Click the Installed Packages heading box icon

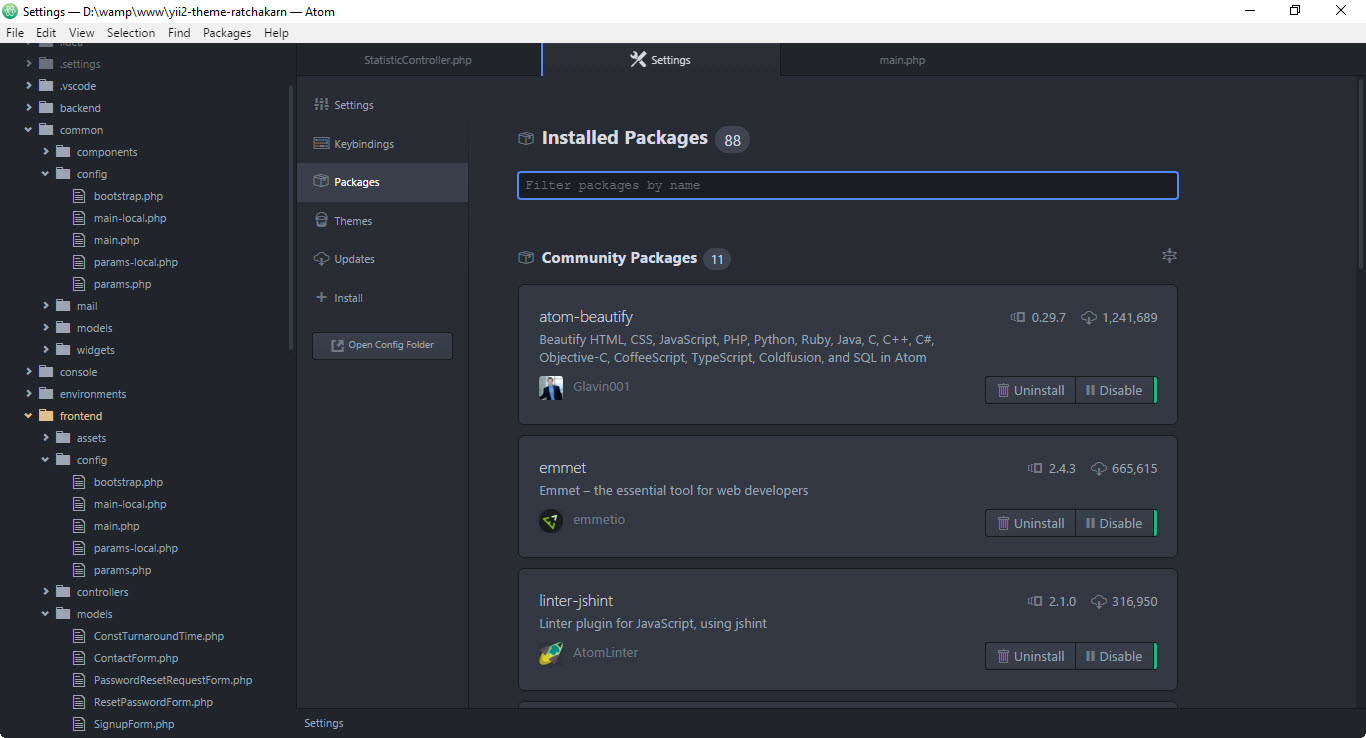[x=526, y=138]
